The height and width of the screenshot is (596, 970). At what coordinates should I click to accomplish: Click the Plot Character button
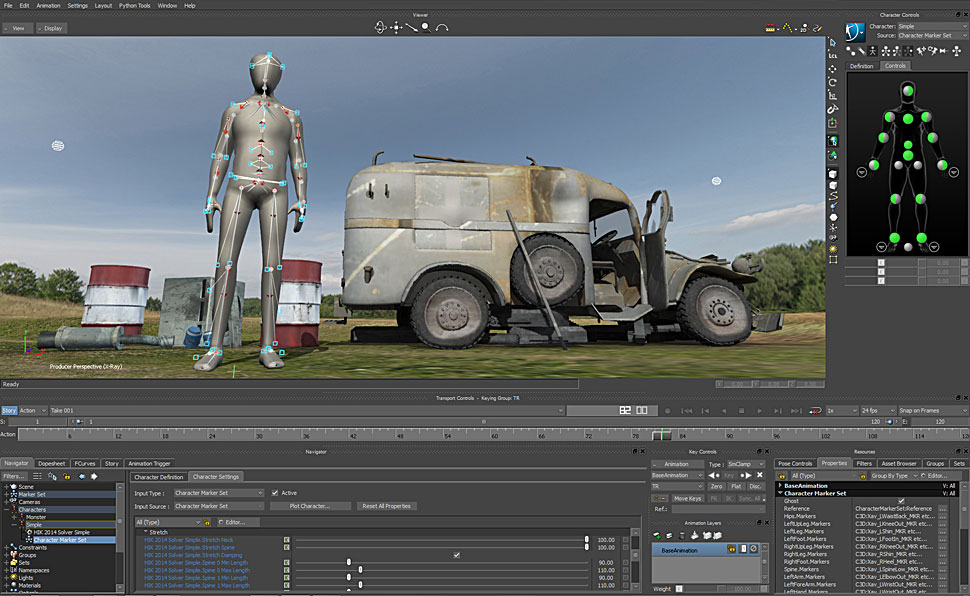(311, 506)
